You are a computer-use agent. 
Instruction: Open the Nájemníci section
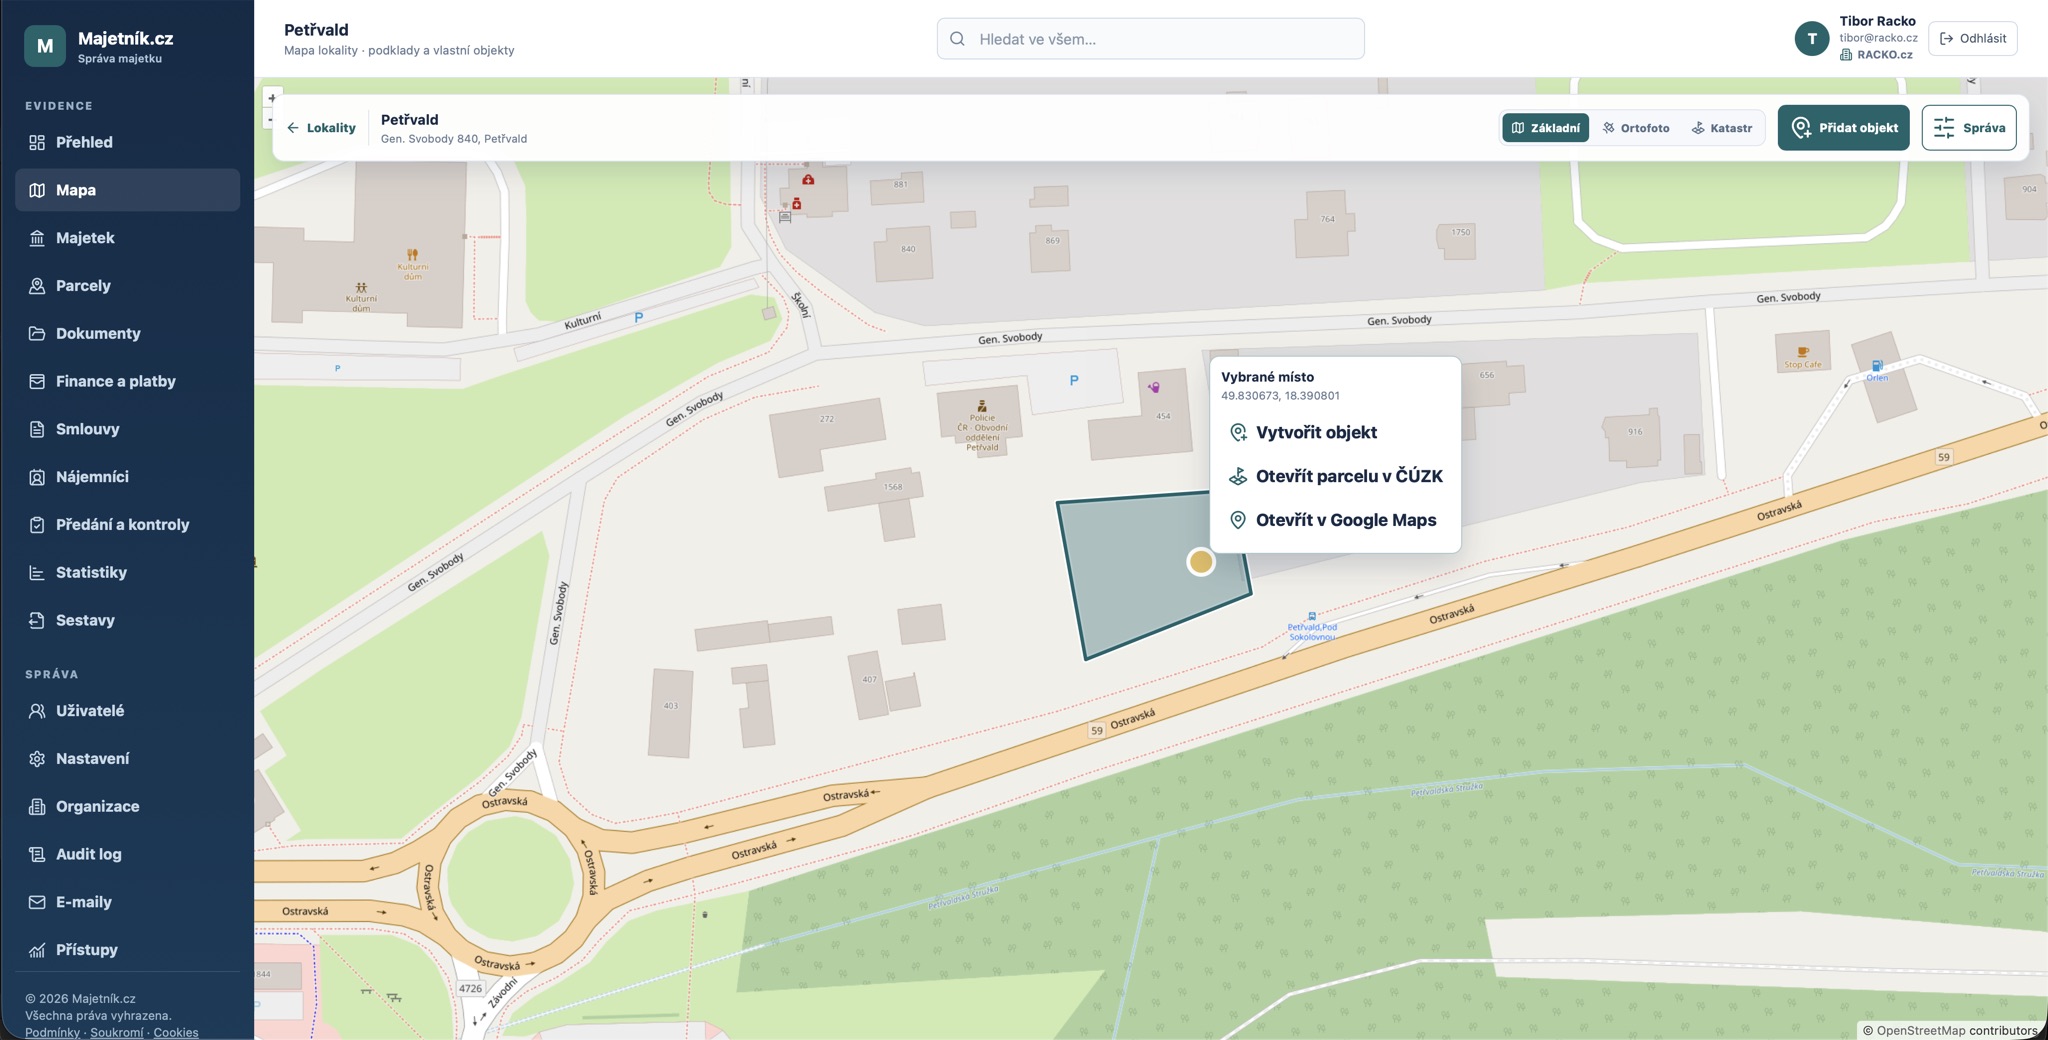127,476
